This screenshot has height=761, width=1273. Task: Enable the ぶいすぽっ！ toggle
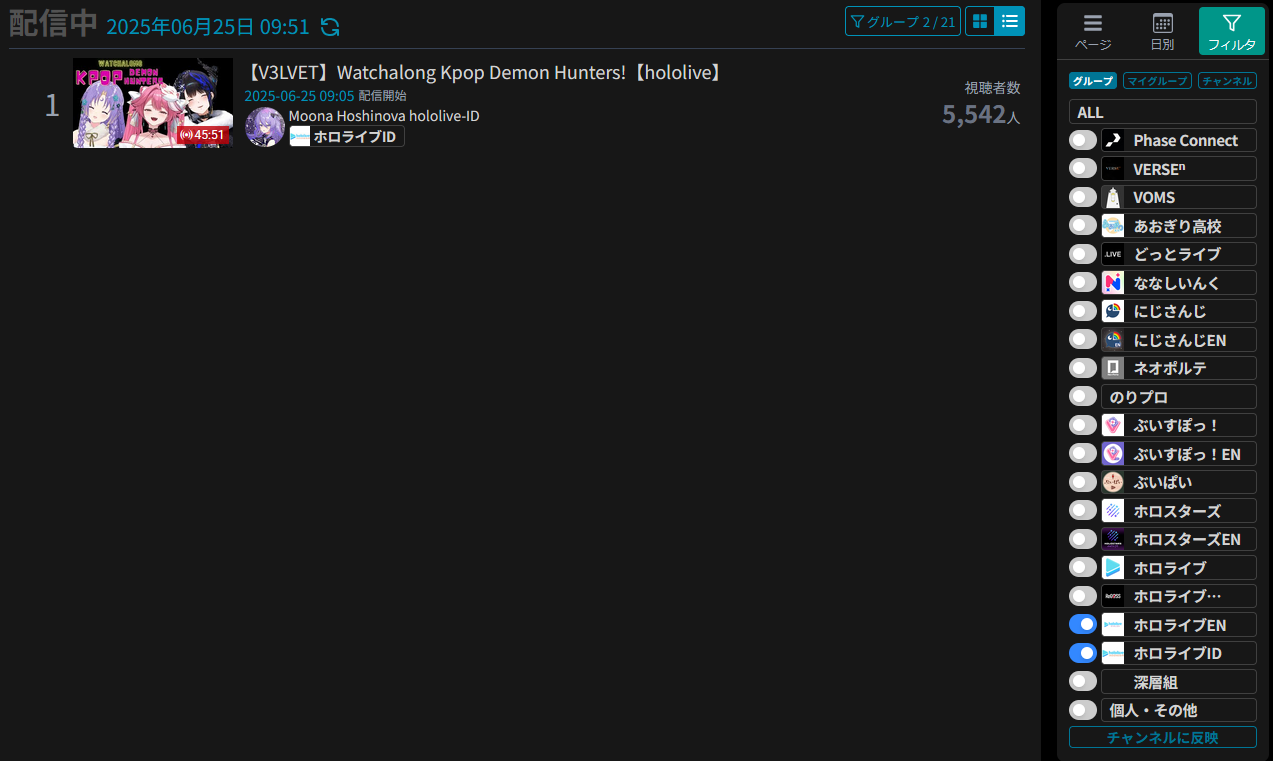[x=1083, y=425]
